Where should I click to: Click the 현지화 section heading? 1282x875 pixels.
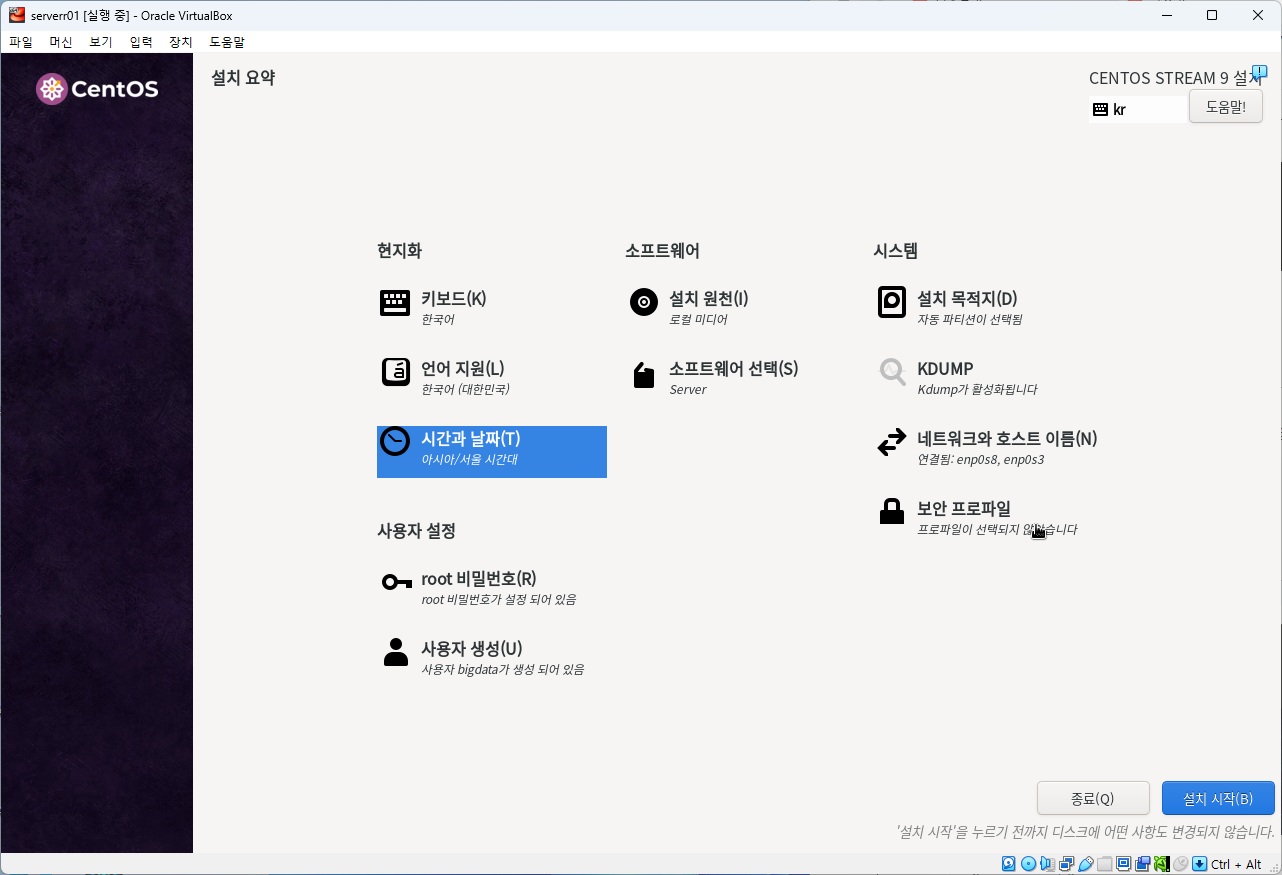tap(399, 250)
